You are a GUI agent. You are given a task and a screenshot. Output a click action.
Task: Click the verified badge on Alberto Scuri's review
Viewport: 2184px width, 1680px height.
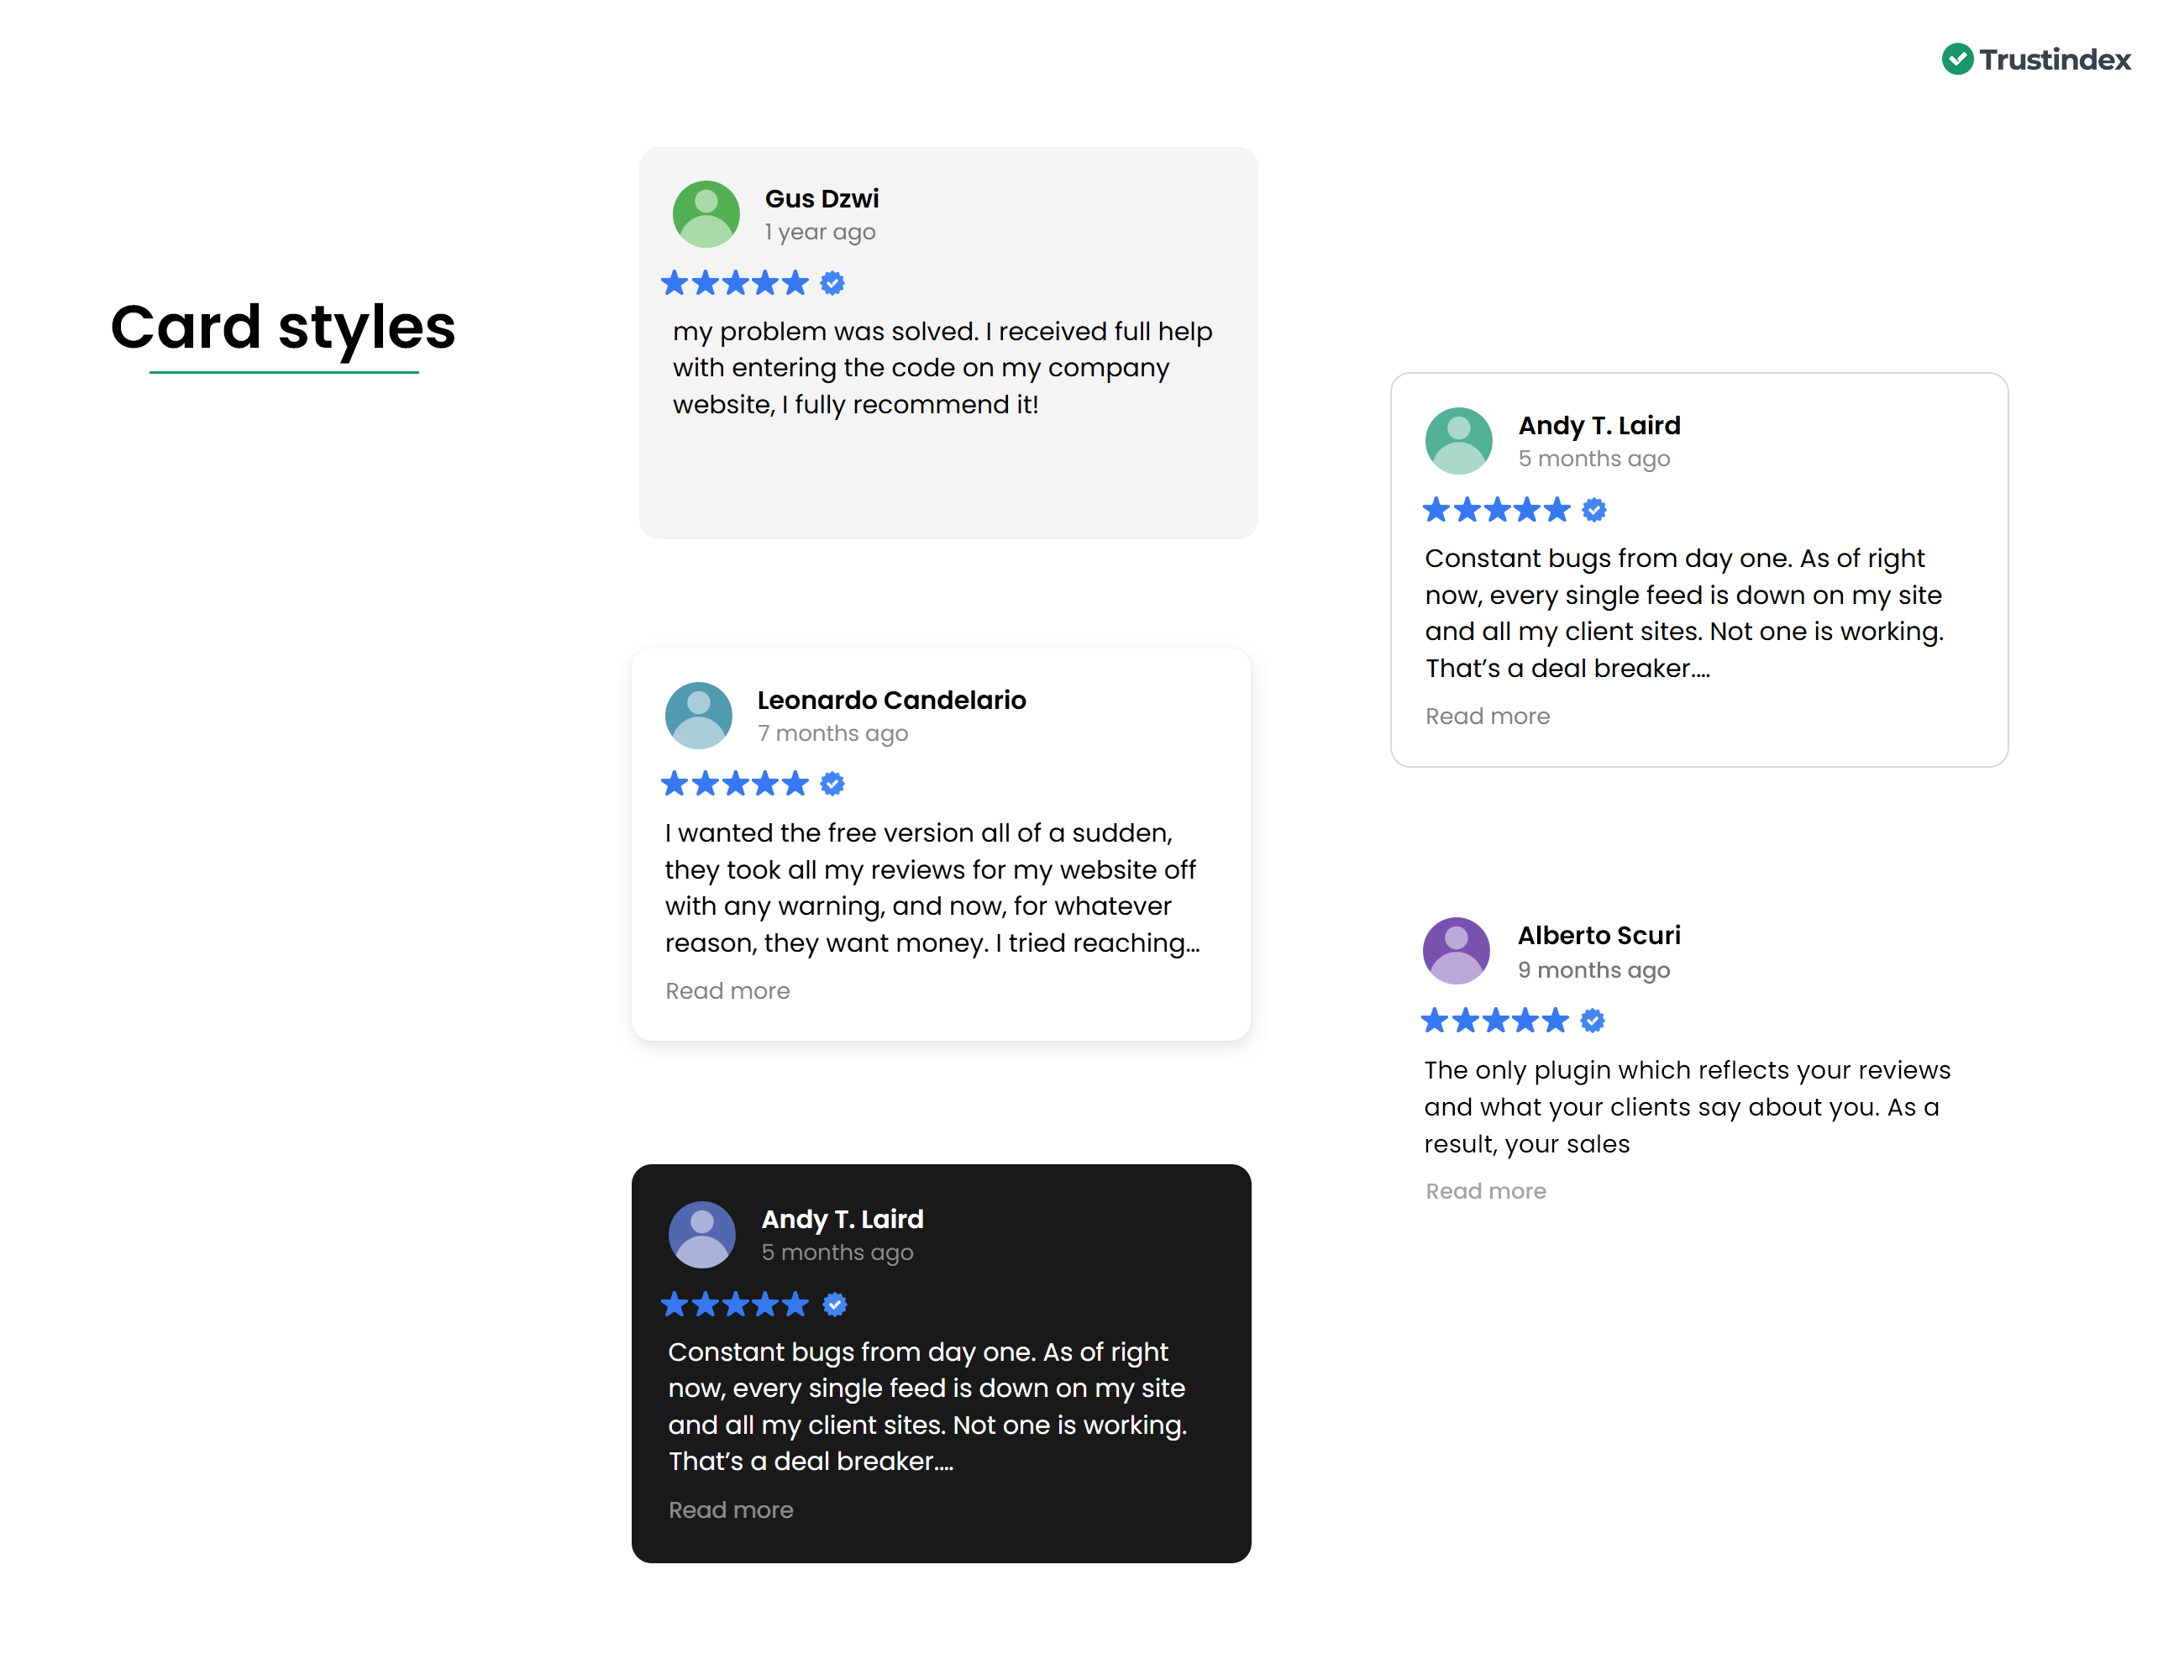click(1592, 1020)
